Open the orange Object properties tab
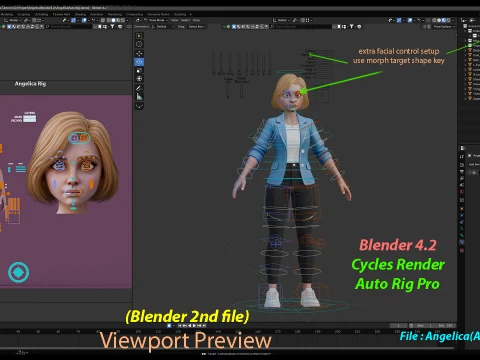 pos(462,209)
